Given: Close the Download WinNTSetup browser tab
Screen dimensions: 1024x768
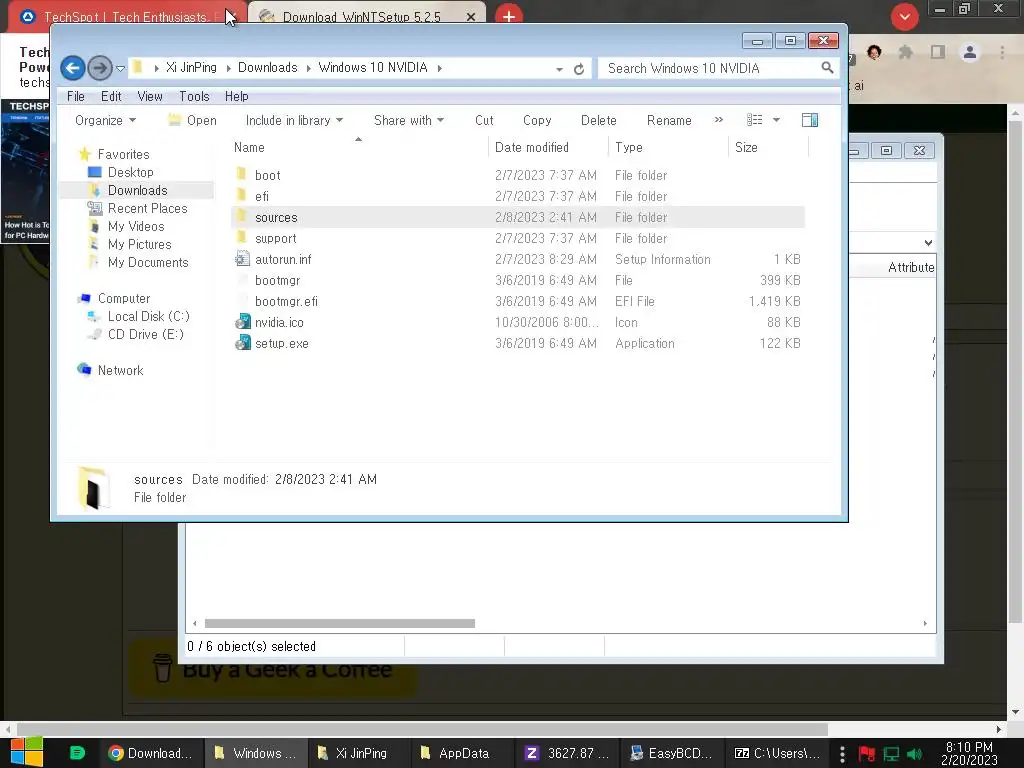Looking at the screenshot, I should (471, 17).
